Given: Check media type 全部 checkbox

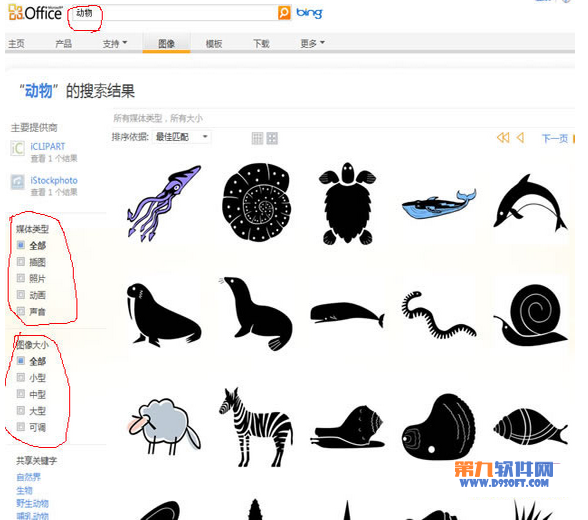Looking at the screenshot, I should coord(21,245).
